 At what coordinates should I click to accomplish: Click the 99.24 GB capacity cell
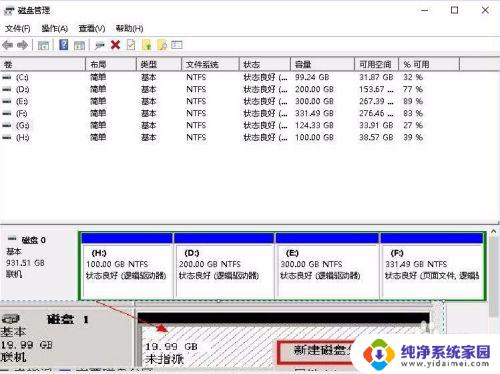pos(312,77)
